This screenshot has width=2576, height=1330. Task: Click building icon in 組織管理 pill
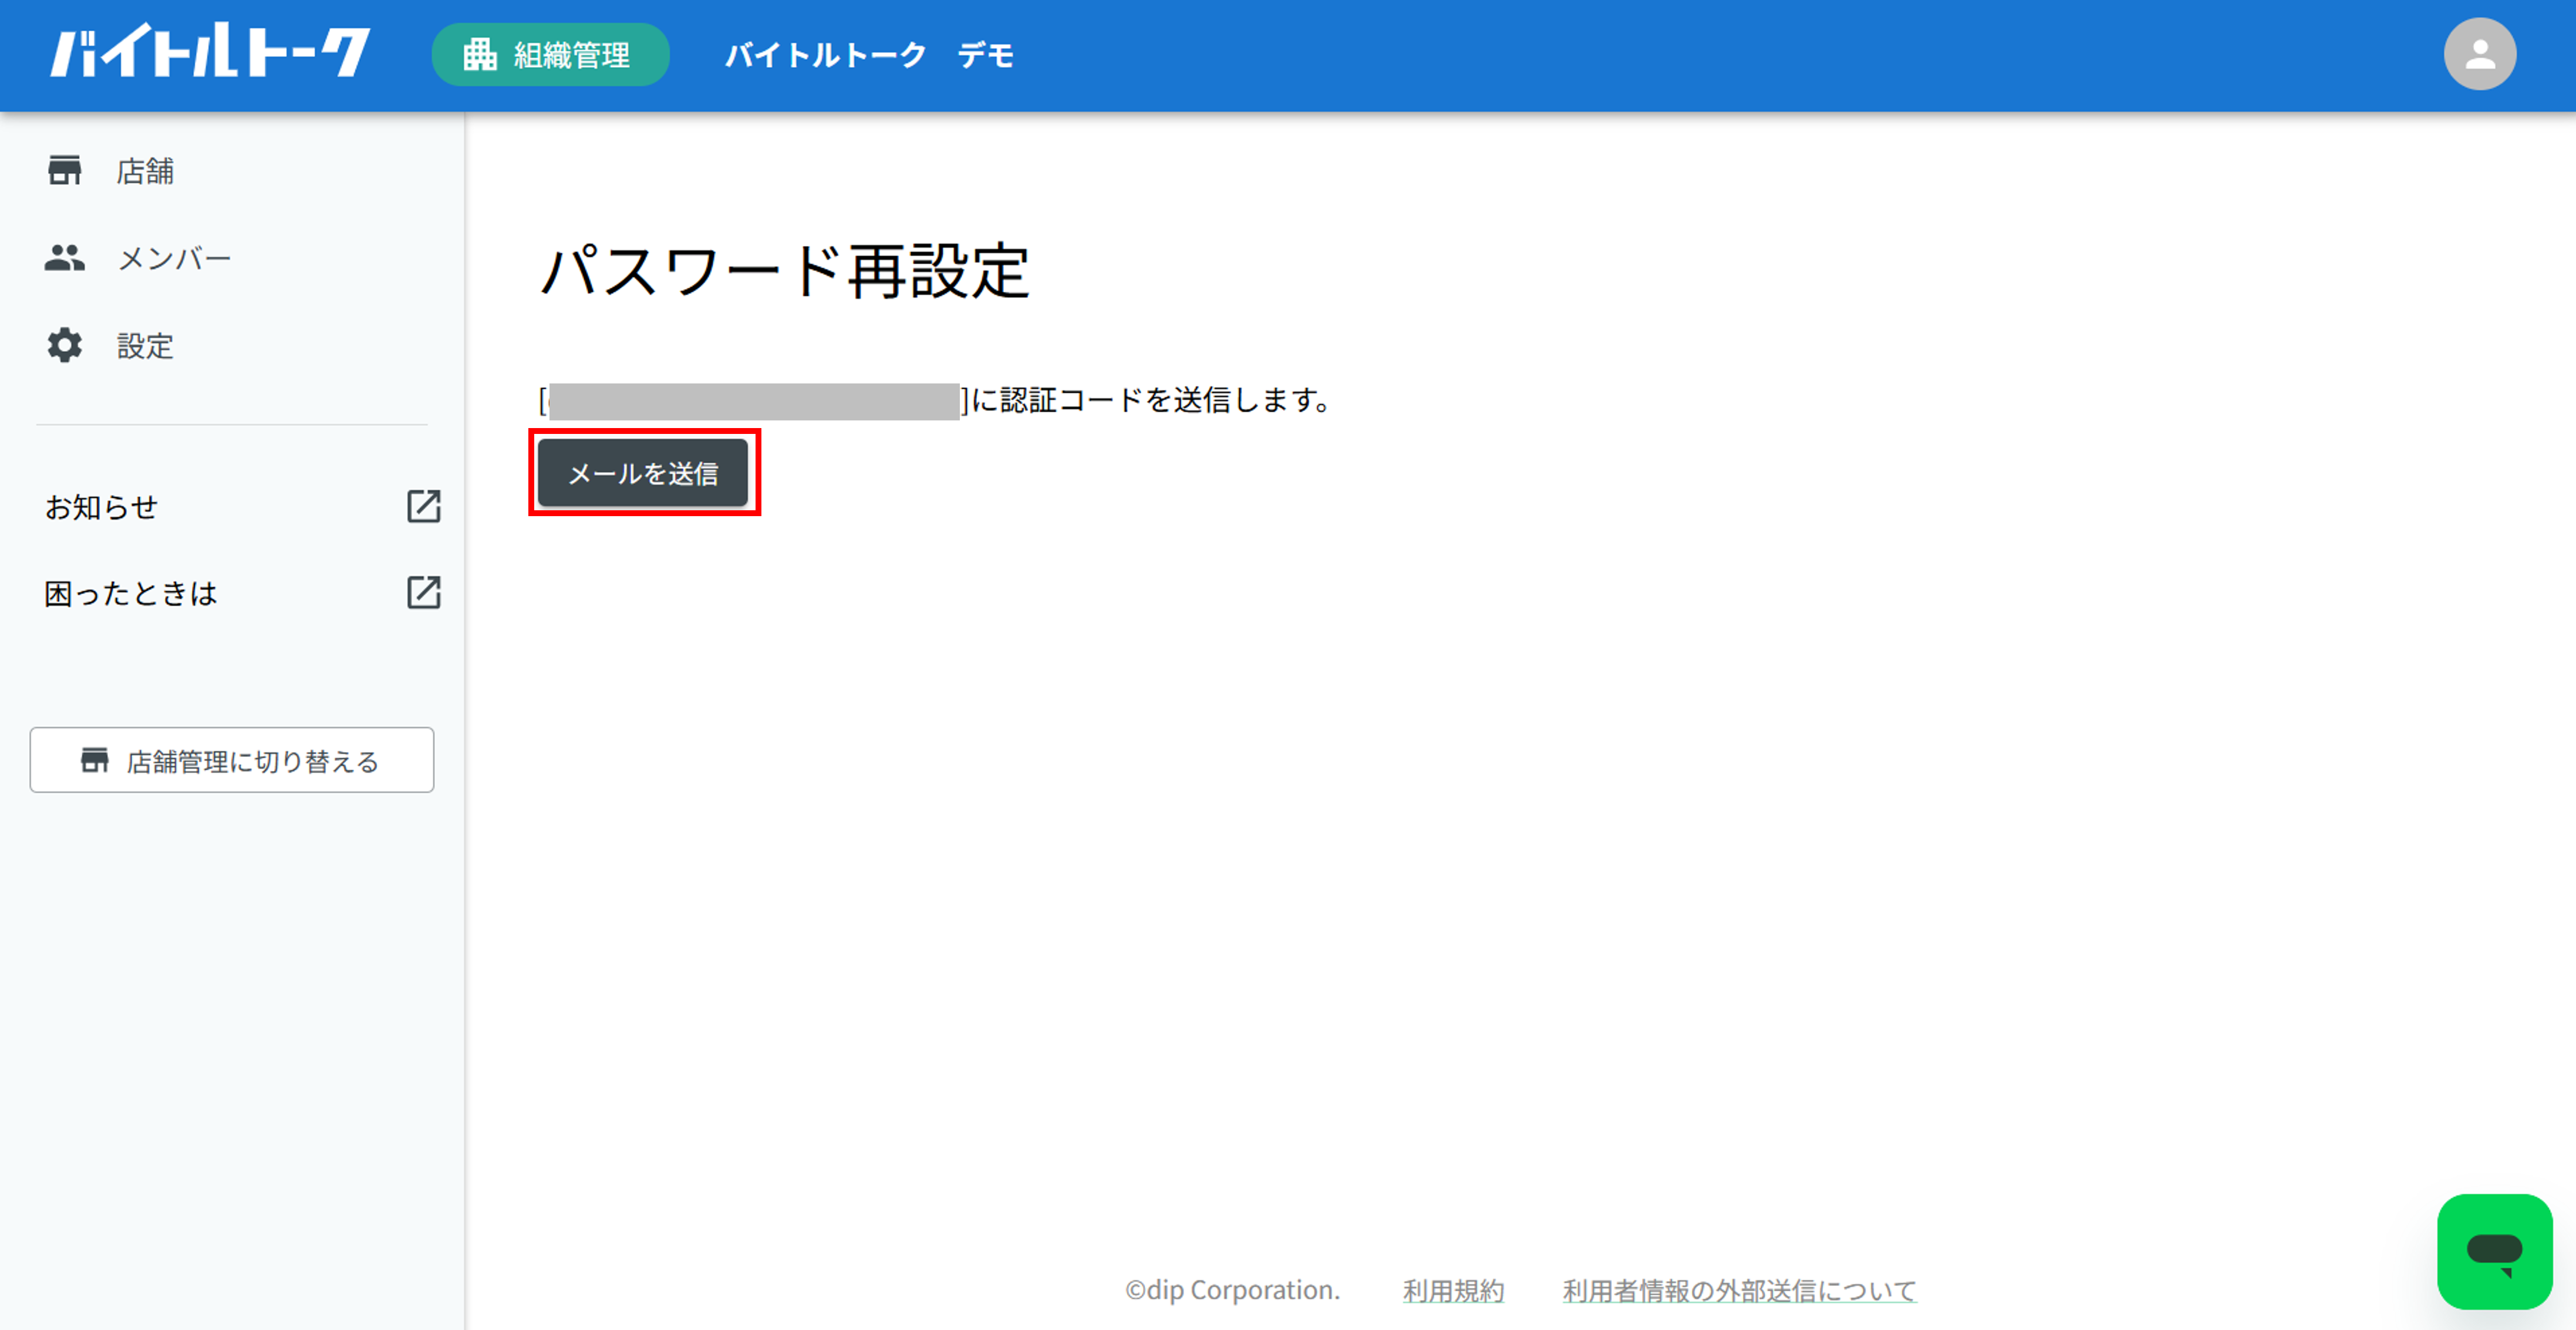(x=480, y=54)
